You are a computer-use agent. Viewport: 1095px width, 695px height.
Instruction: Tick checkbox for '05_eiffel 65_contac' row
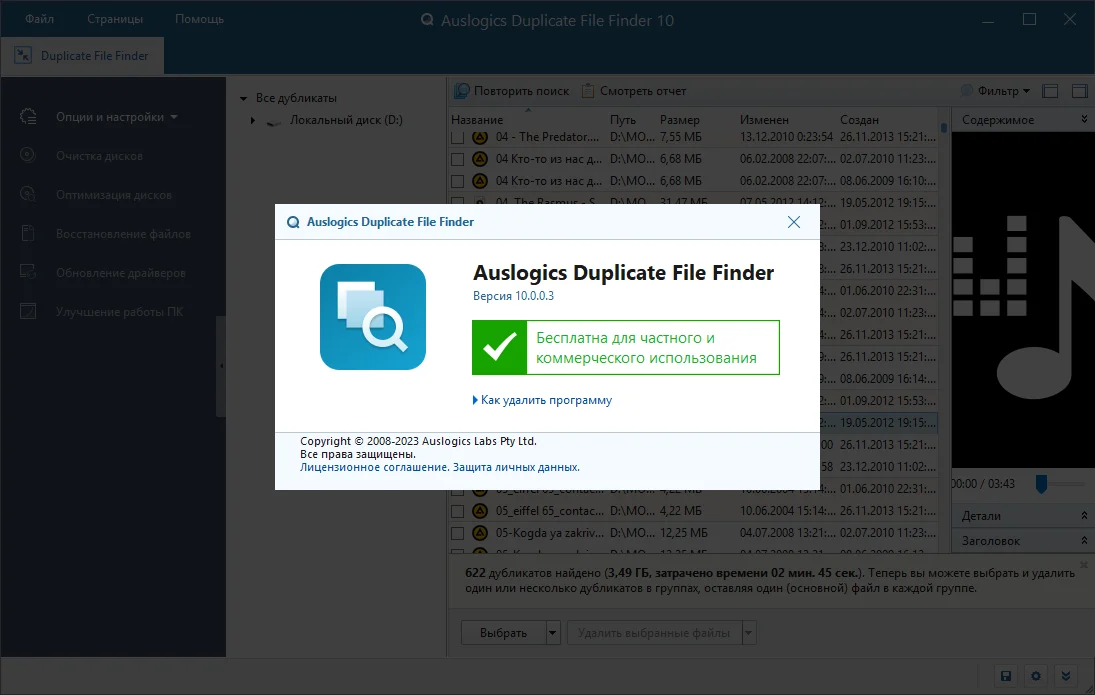tap(457, 511)
